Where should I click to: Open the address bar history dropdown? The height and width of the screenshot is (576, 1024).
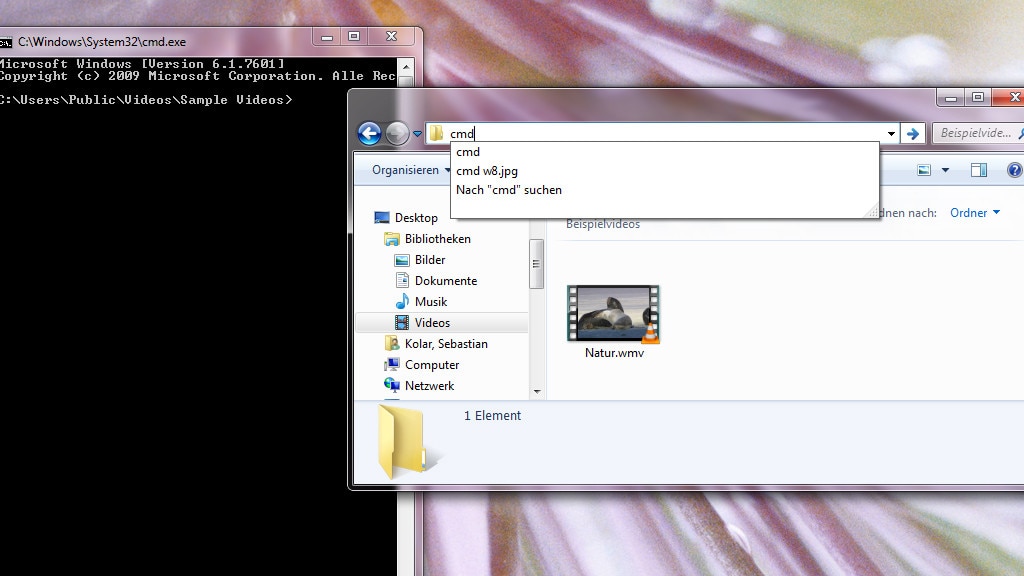[891, 134]
